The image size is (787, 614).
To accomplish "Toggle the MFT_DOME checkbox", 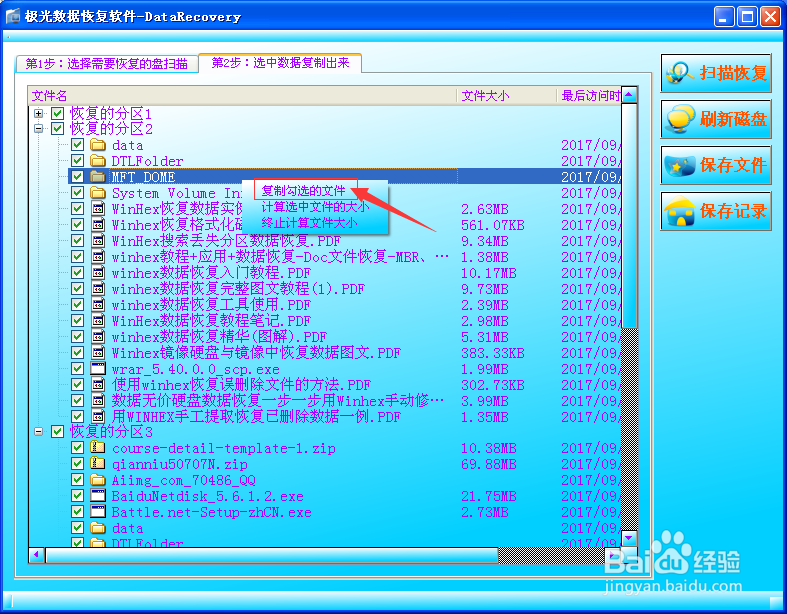I will point(77,177).
